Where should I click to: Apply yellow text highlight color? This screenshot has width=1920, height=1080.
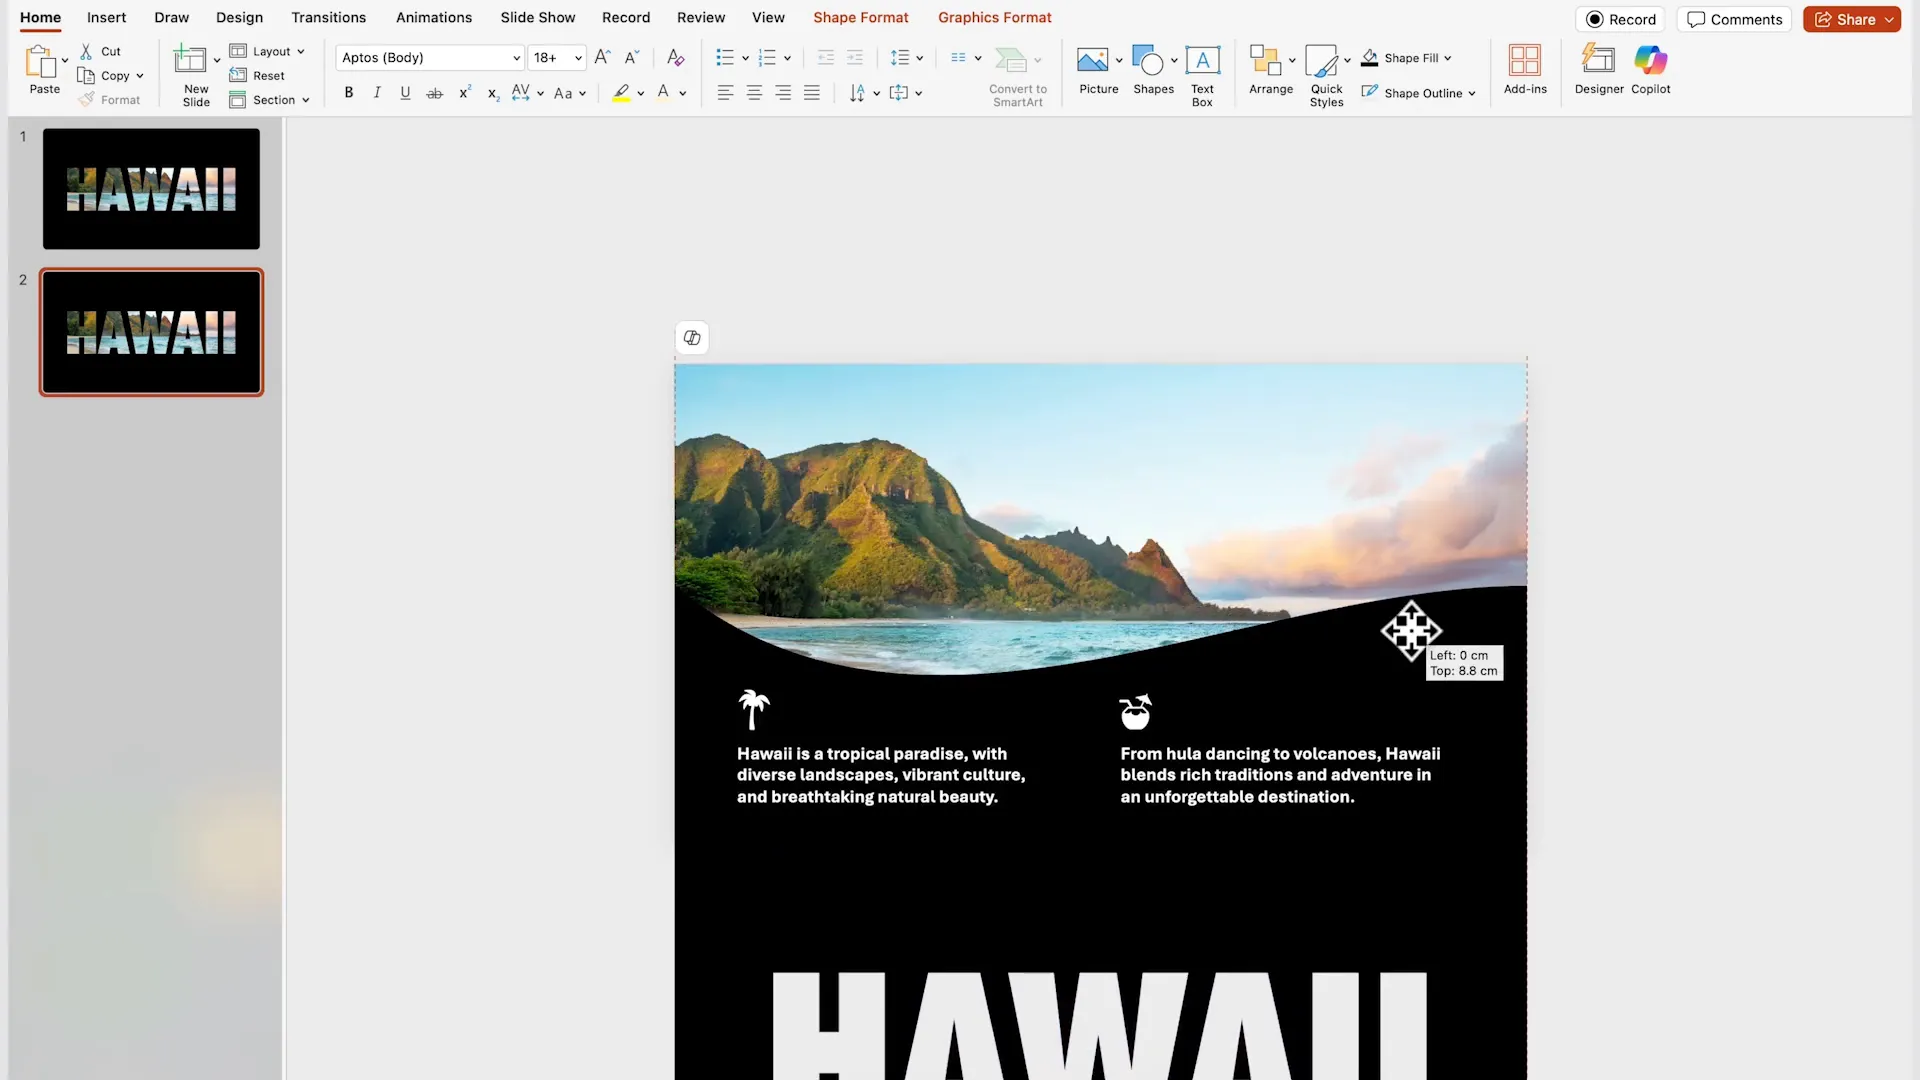pyautogui.click(x=621, y=93)
